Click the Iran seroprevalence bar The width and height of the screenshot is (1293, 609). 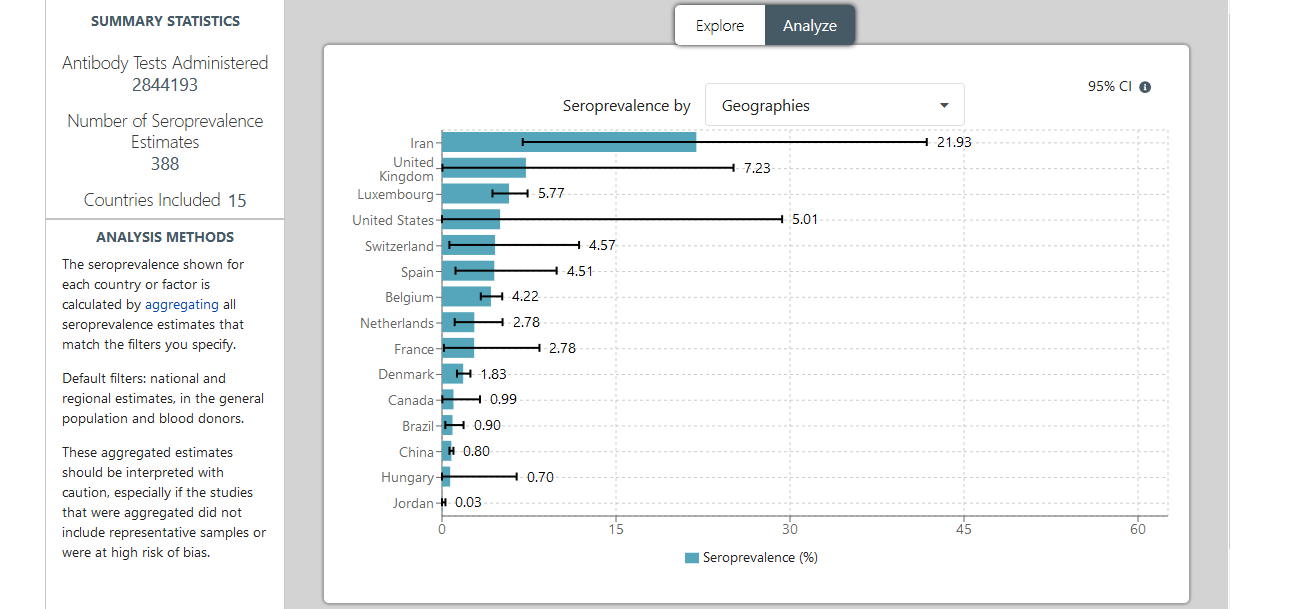[x=568, y=142]
